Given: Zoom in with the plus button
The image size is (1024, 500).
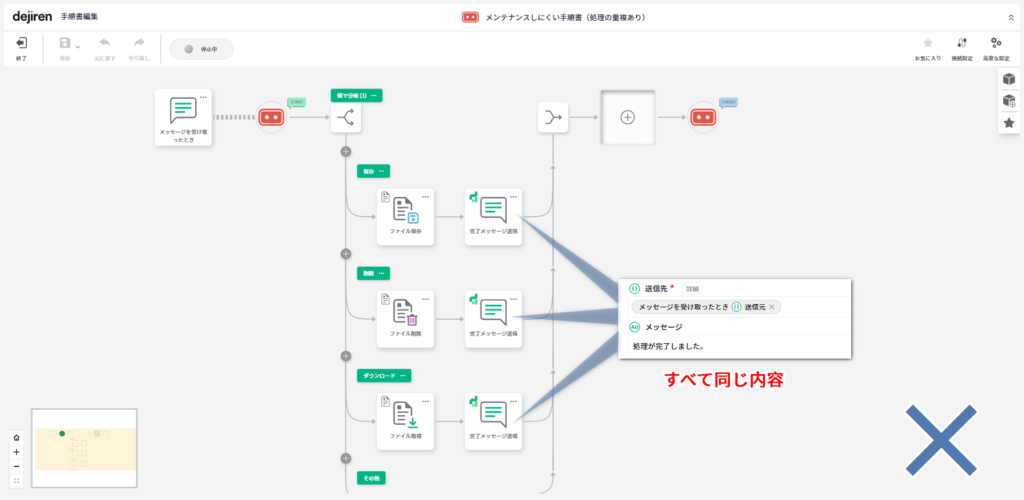Looking at the screenshot, I should [16, 452].
